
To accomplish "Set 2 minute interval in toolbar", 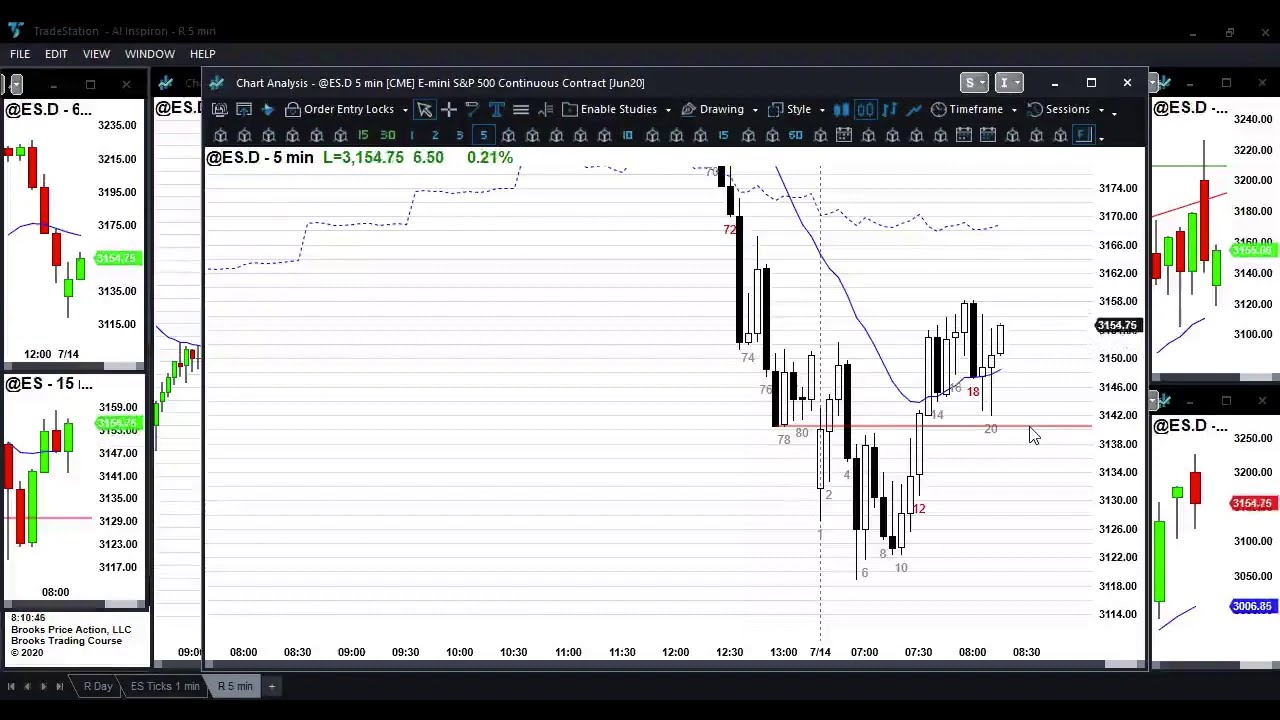I will [435, 135].
